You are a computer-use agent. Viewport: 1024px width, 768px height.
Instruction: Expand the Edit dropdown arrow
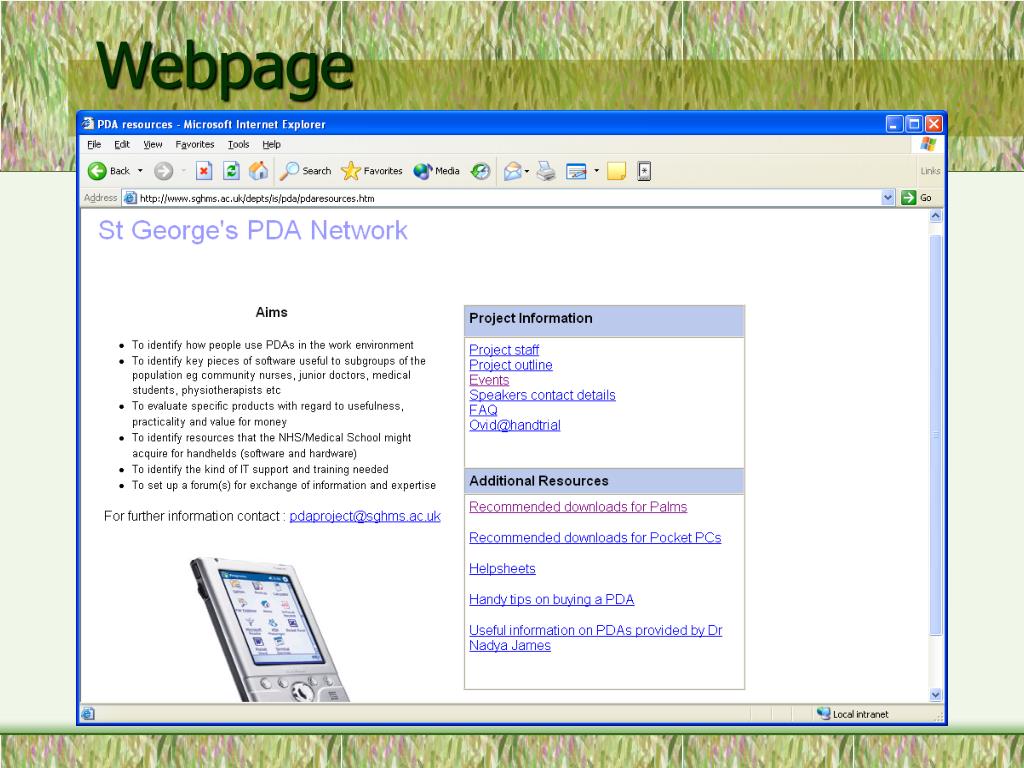tap(596, 171)
